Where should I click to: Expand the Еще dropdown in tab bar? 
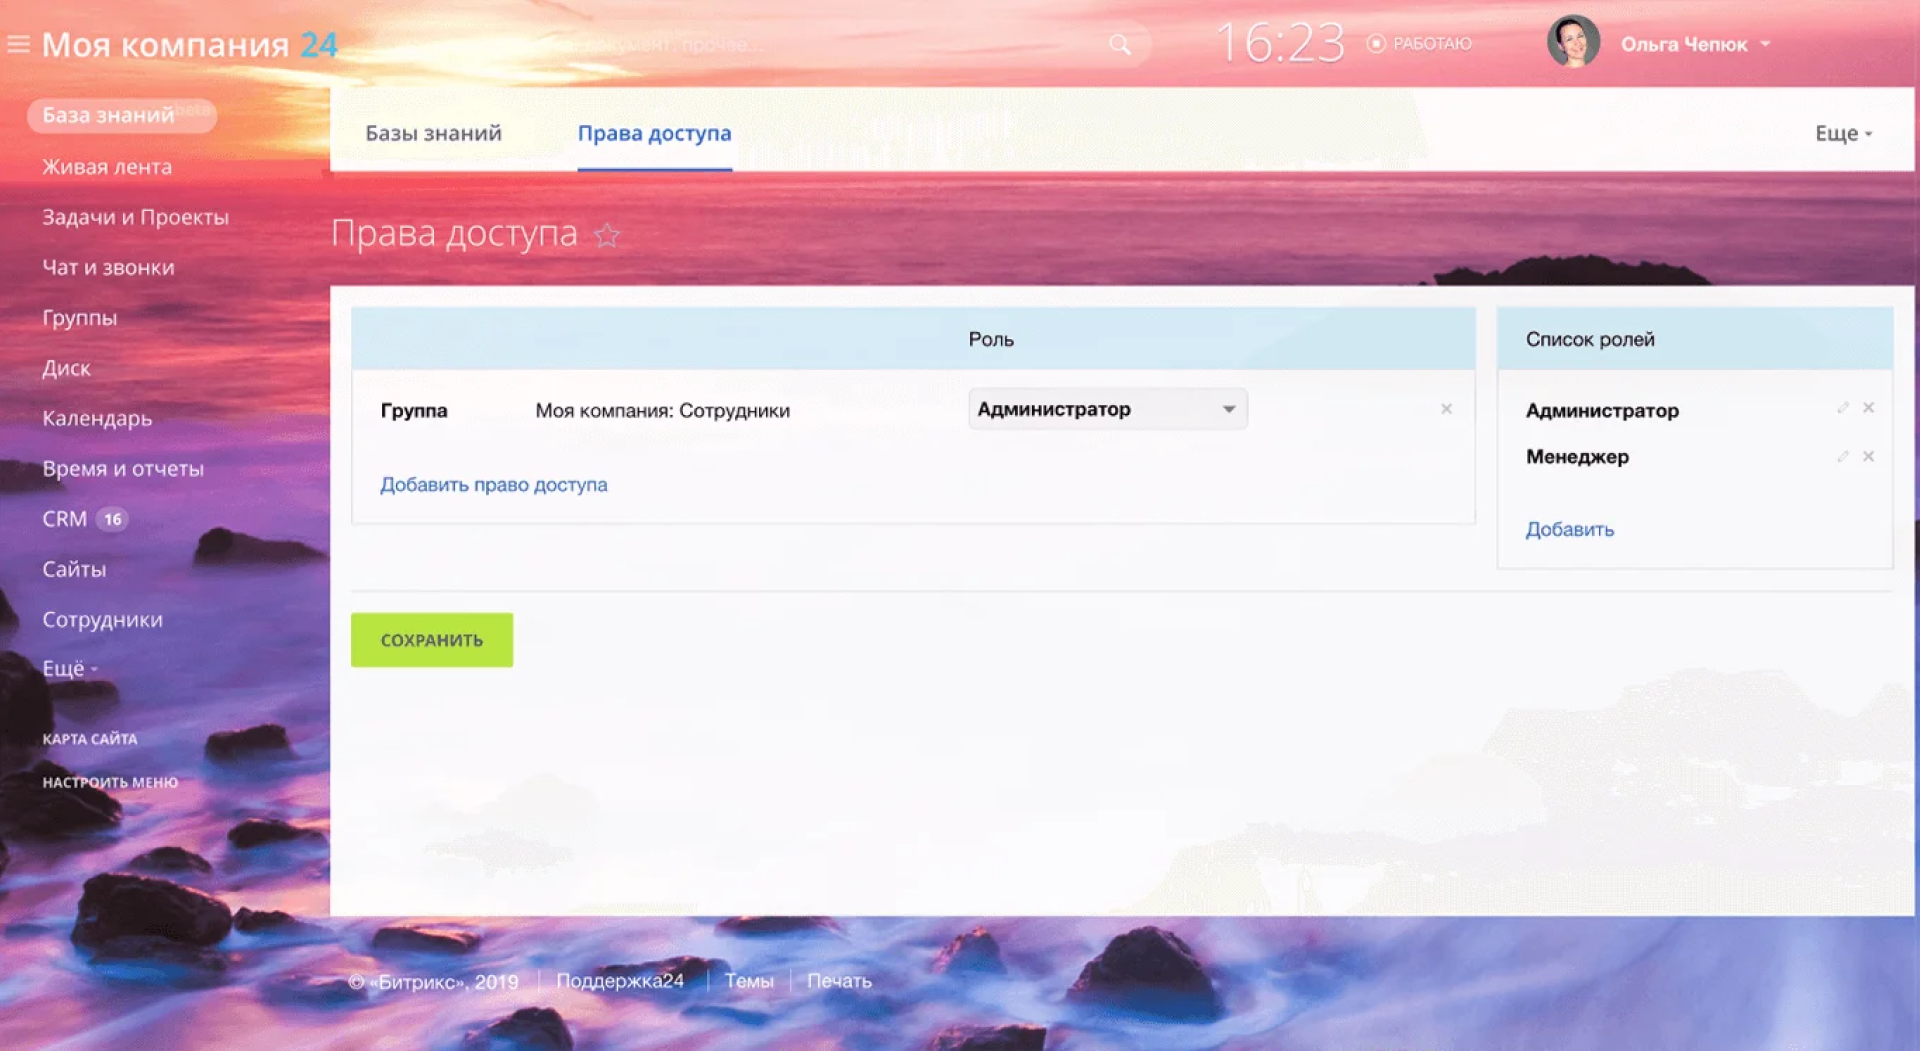pyautogui.click(x=1844, y=133)
